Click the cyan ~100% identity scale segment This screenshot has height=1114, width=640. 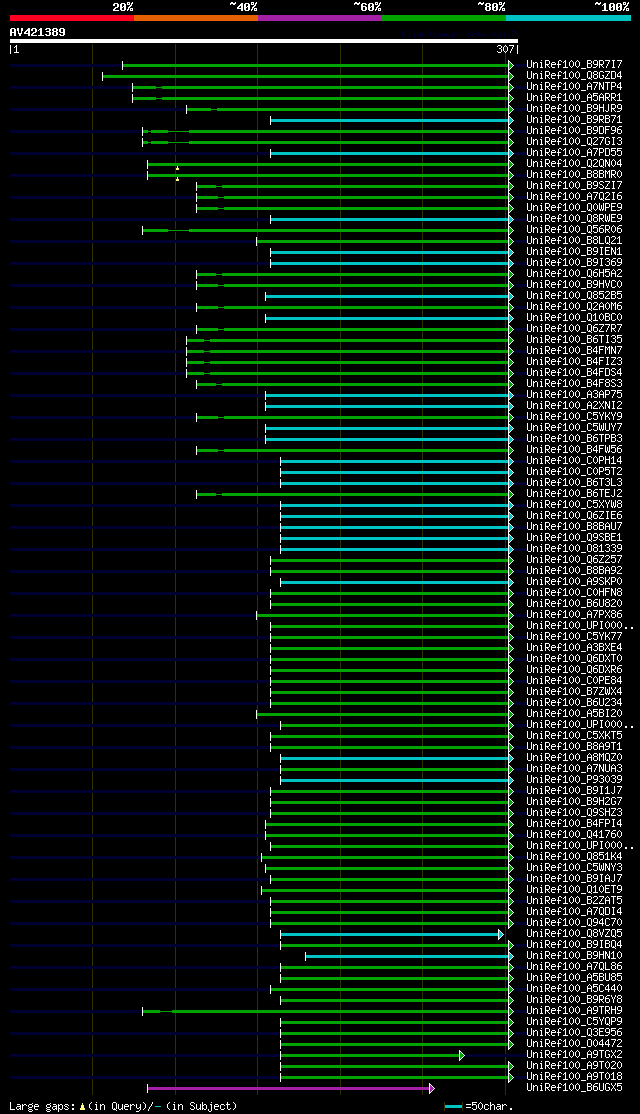point(568,18)
